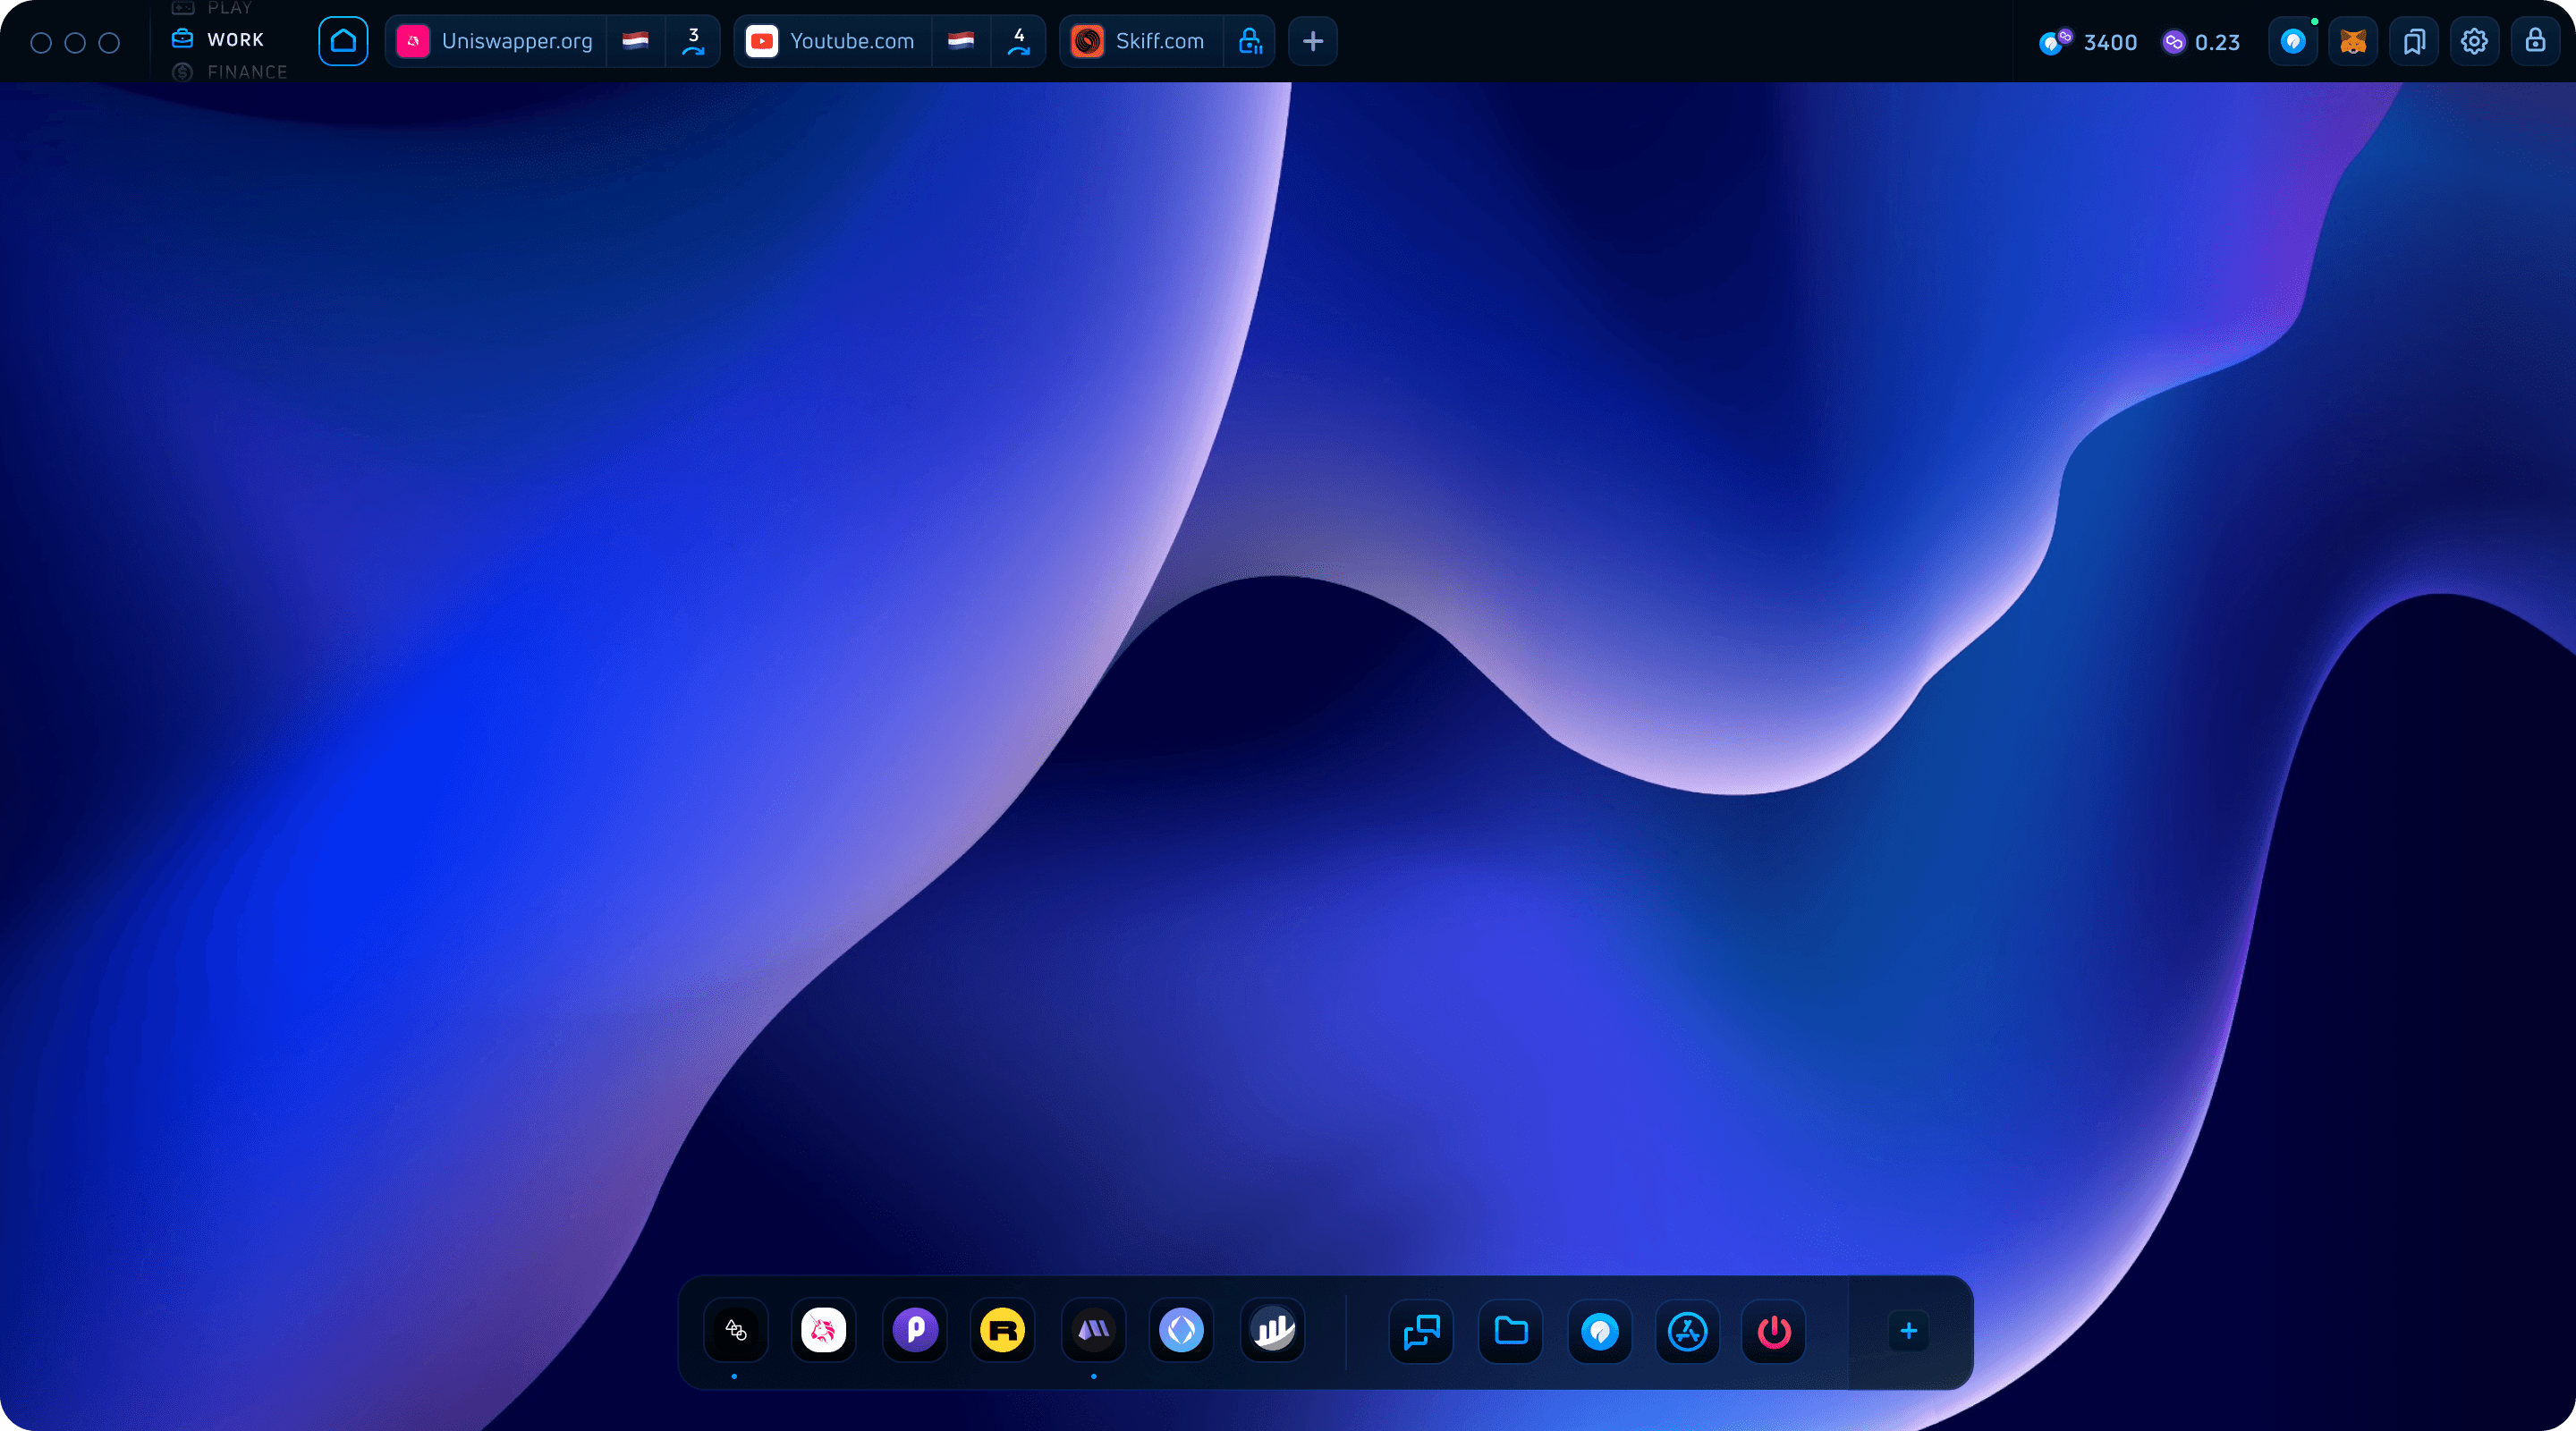
Task: Open the file folder dock icon
Action: (x=1510, y=1331)
